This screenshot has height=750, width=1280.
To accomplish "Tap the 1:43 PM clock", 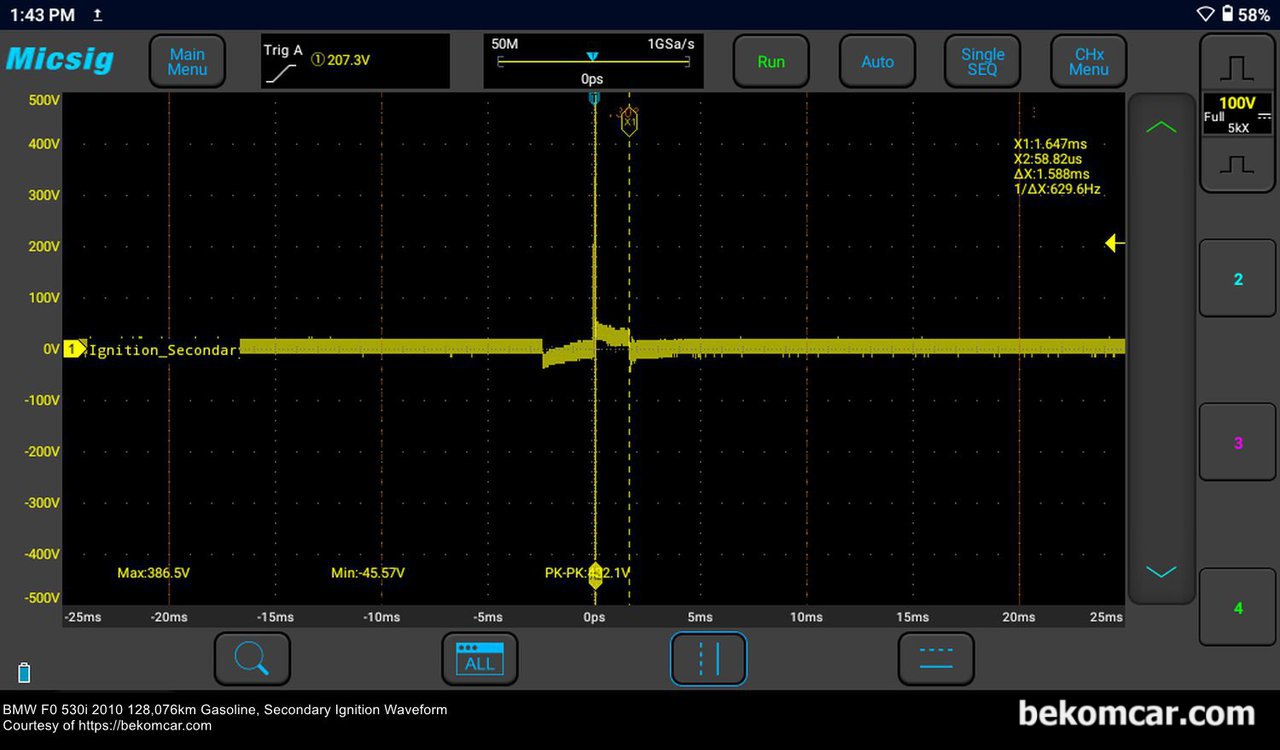I will (42, 15).
